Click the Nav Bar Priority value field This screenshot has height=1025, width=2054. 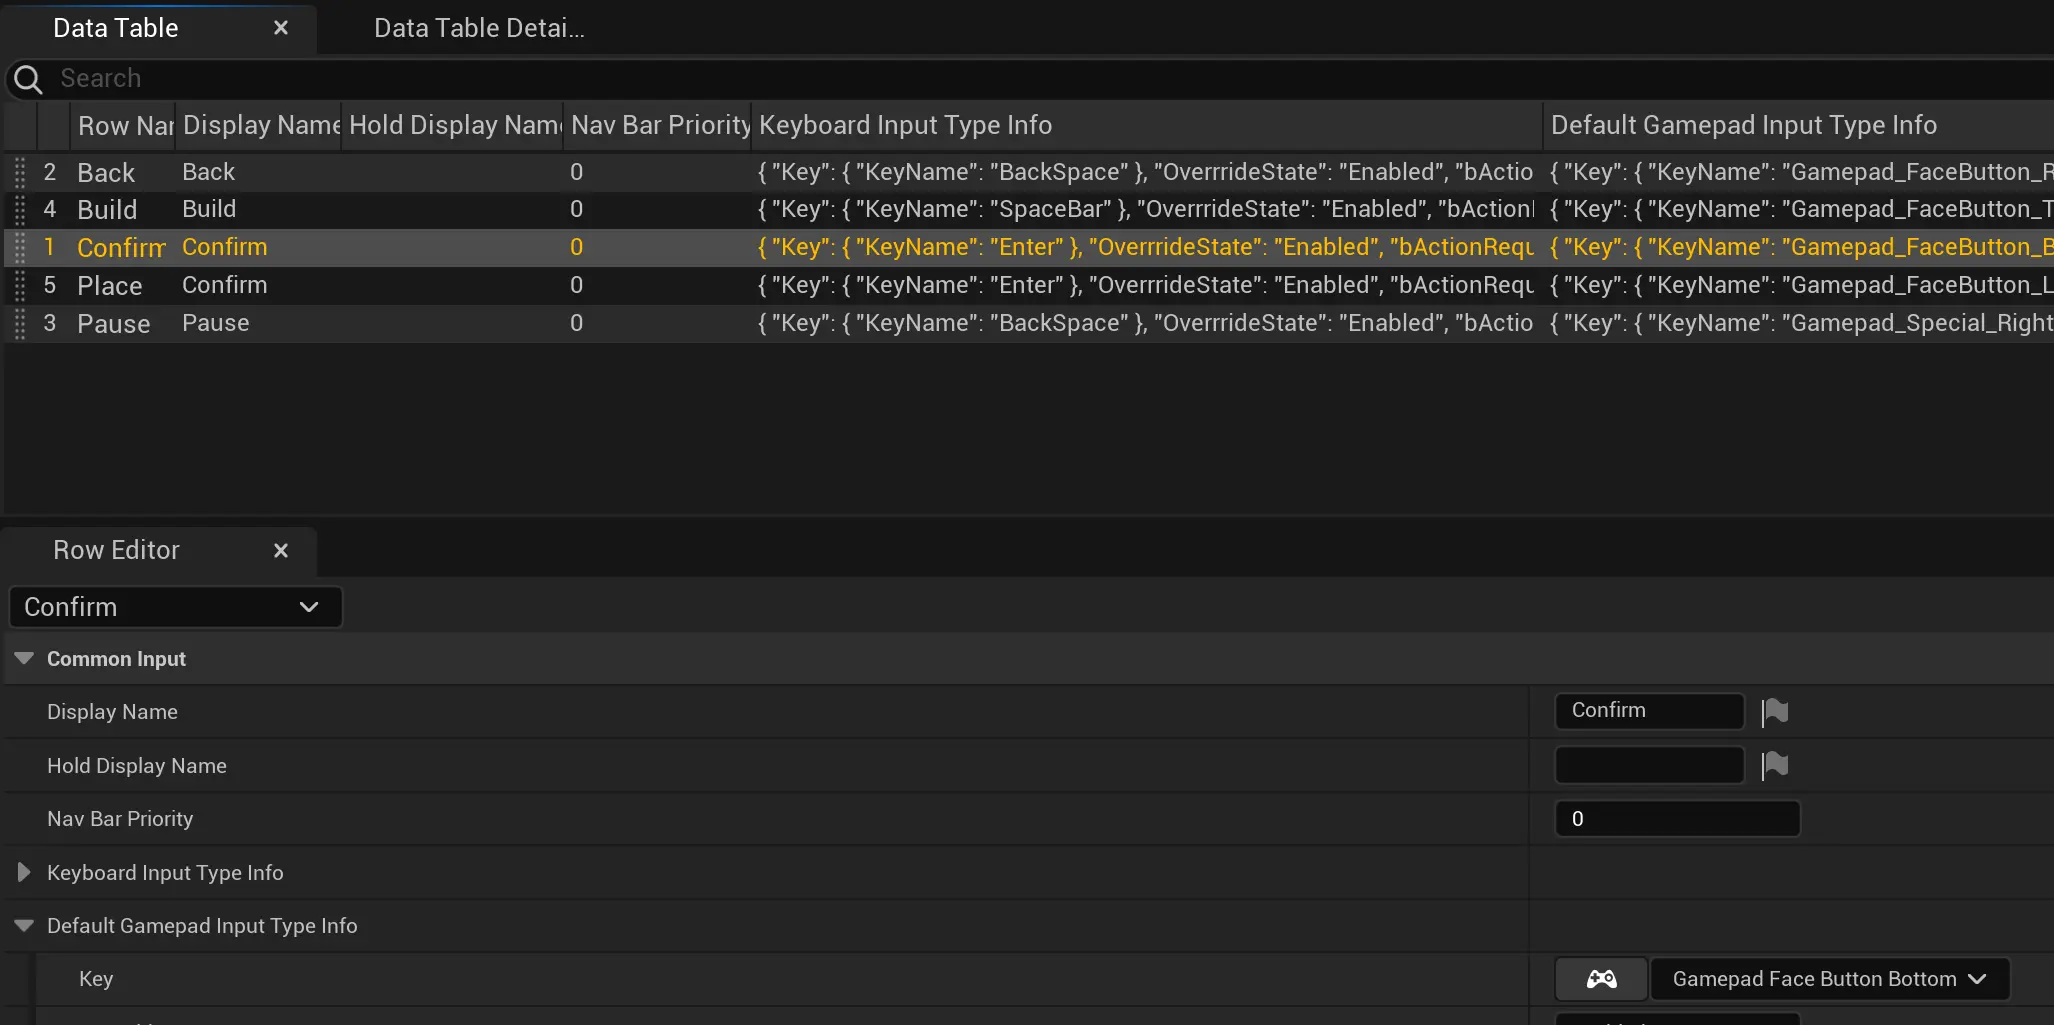click(x=1677, y=819)
